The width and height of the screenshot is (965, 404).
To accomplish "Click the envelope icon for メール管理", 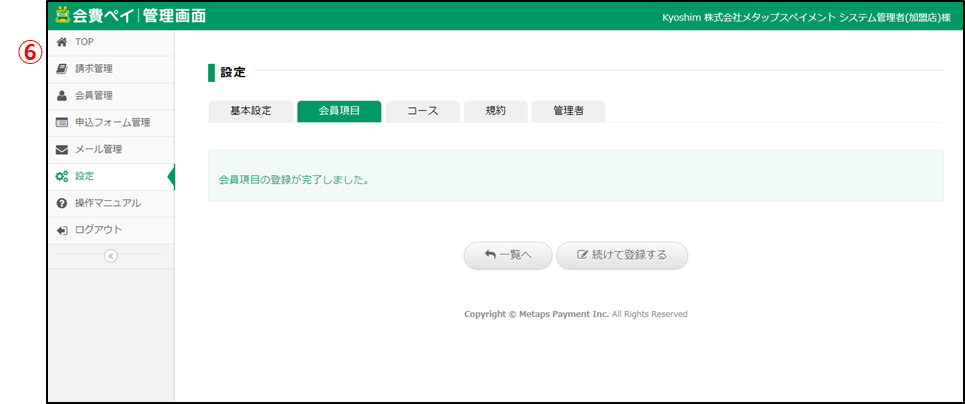I will [62, 150].
